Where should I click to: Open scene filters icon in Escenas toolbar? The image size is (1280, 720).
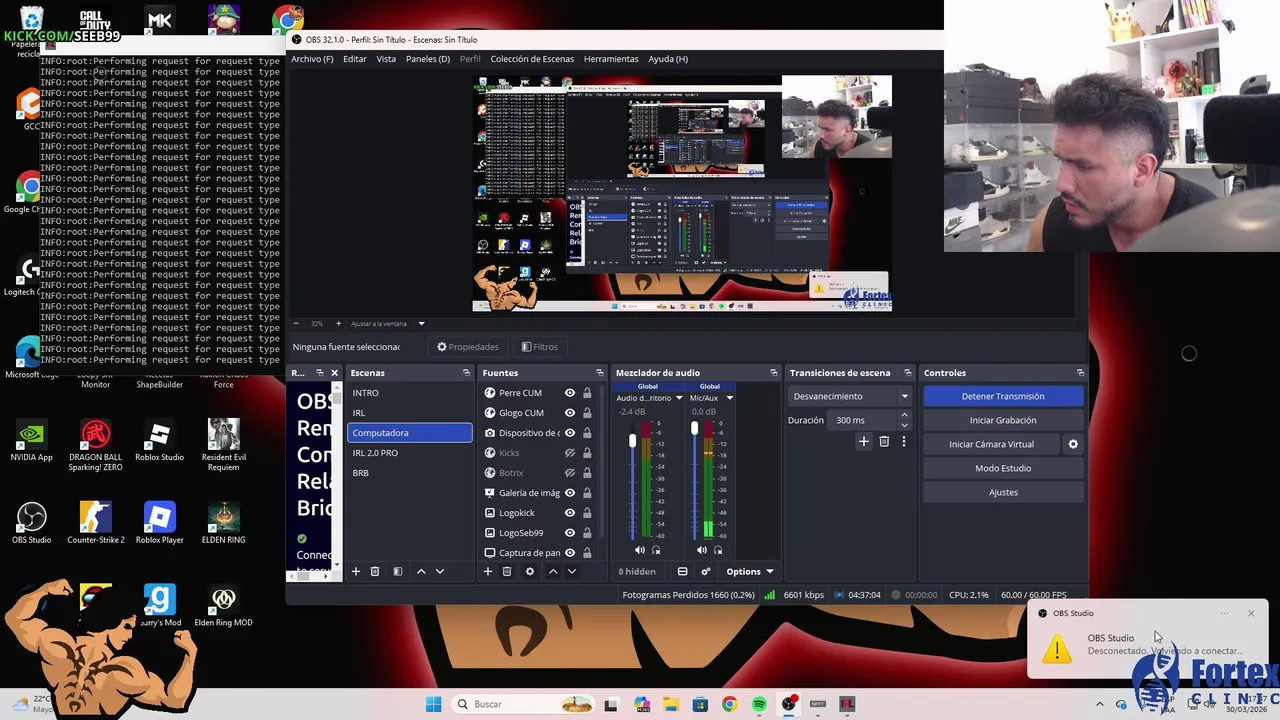(x=397, y=571)
